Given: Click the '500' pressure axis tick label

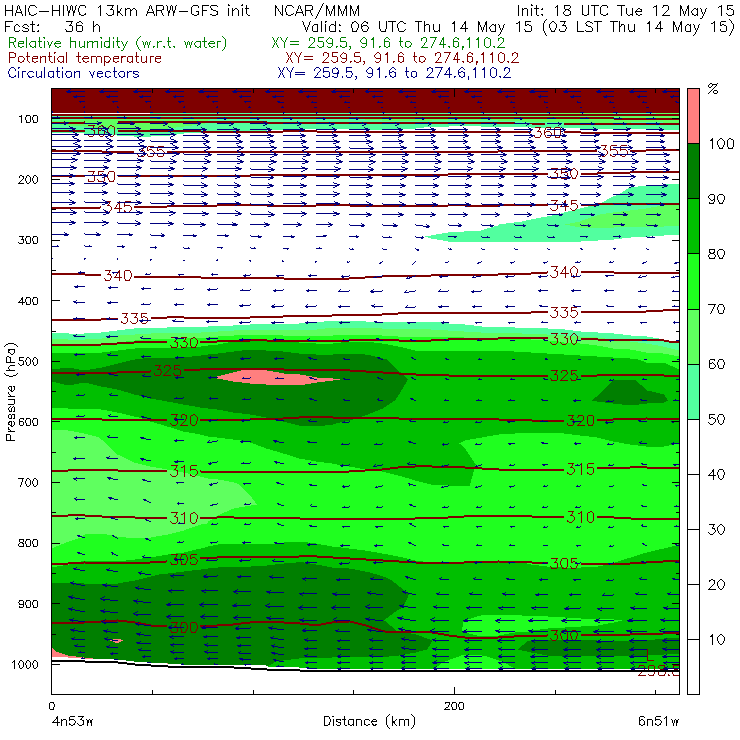Looking at the screenshot, I should (28, 362).
